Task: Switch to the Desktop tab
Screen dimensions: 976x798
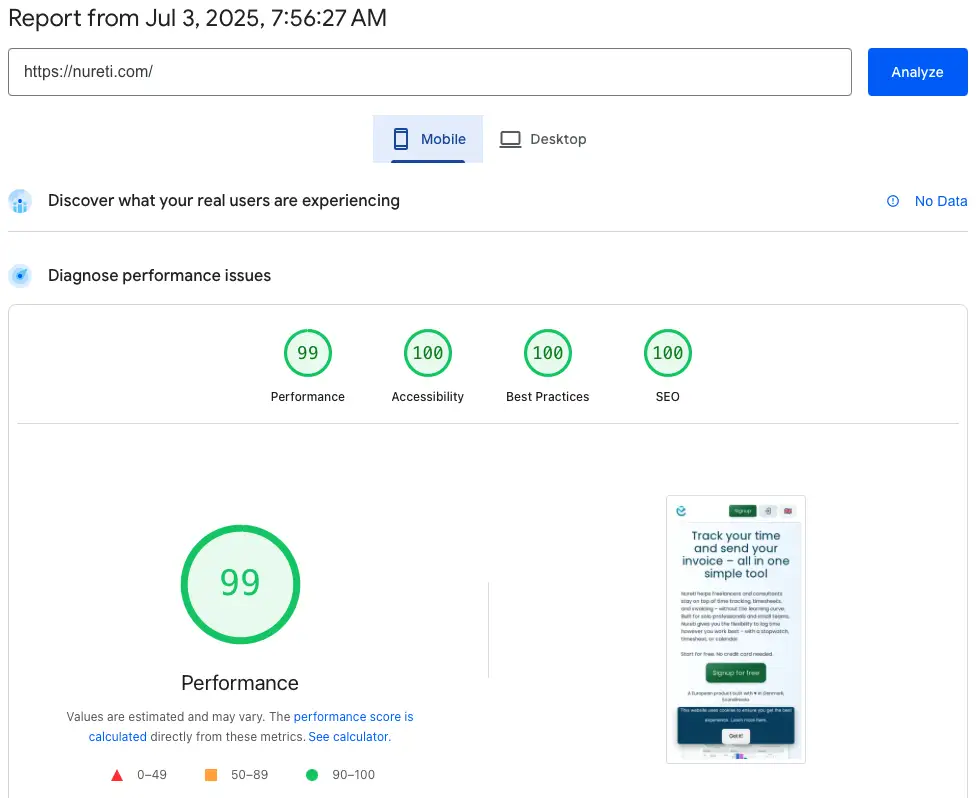Action: point(543,139)
